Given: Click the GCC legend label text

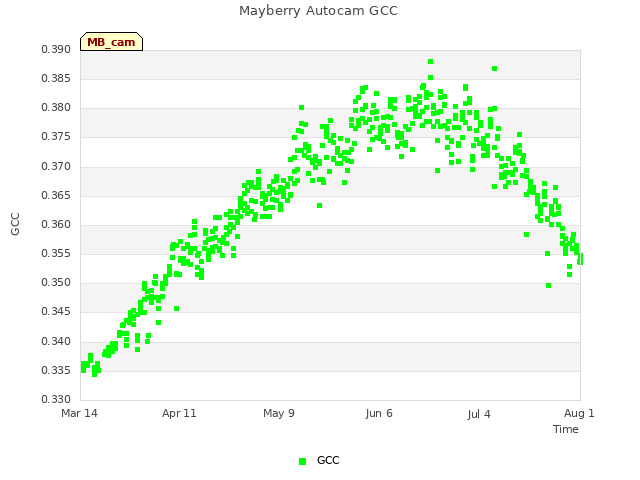Looking at the screenshot, I should (328, 460).
